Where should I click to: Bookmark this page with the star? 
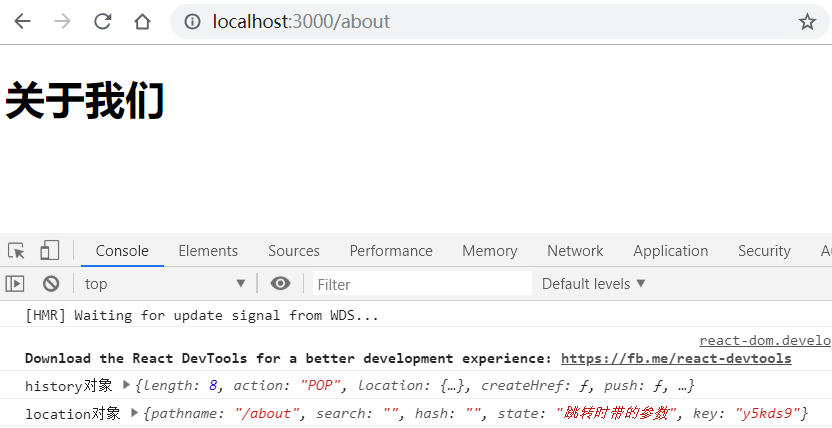tap(807, 22)
